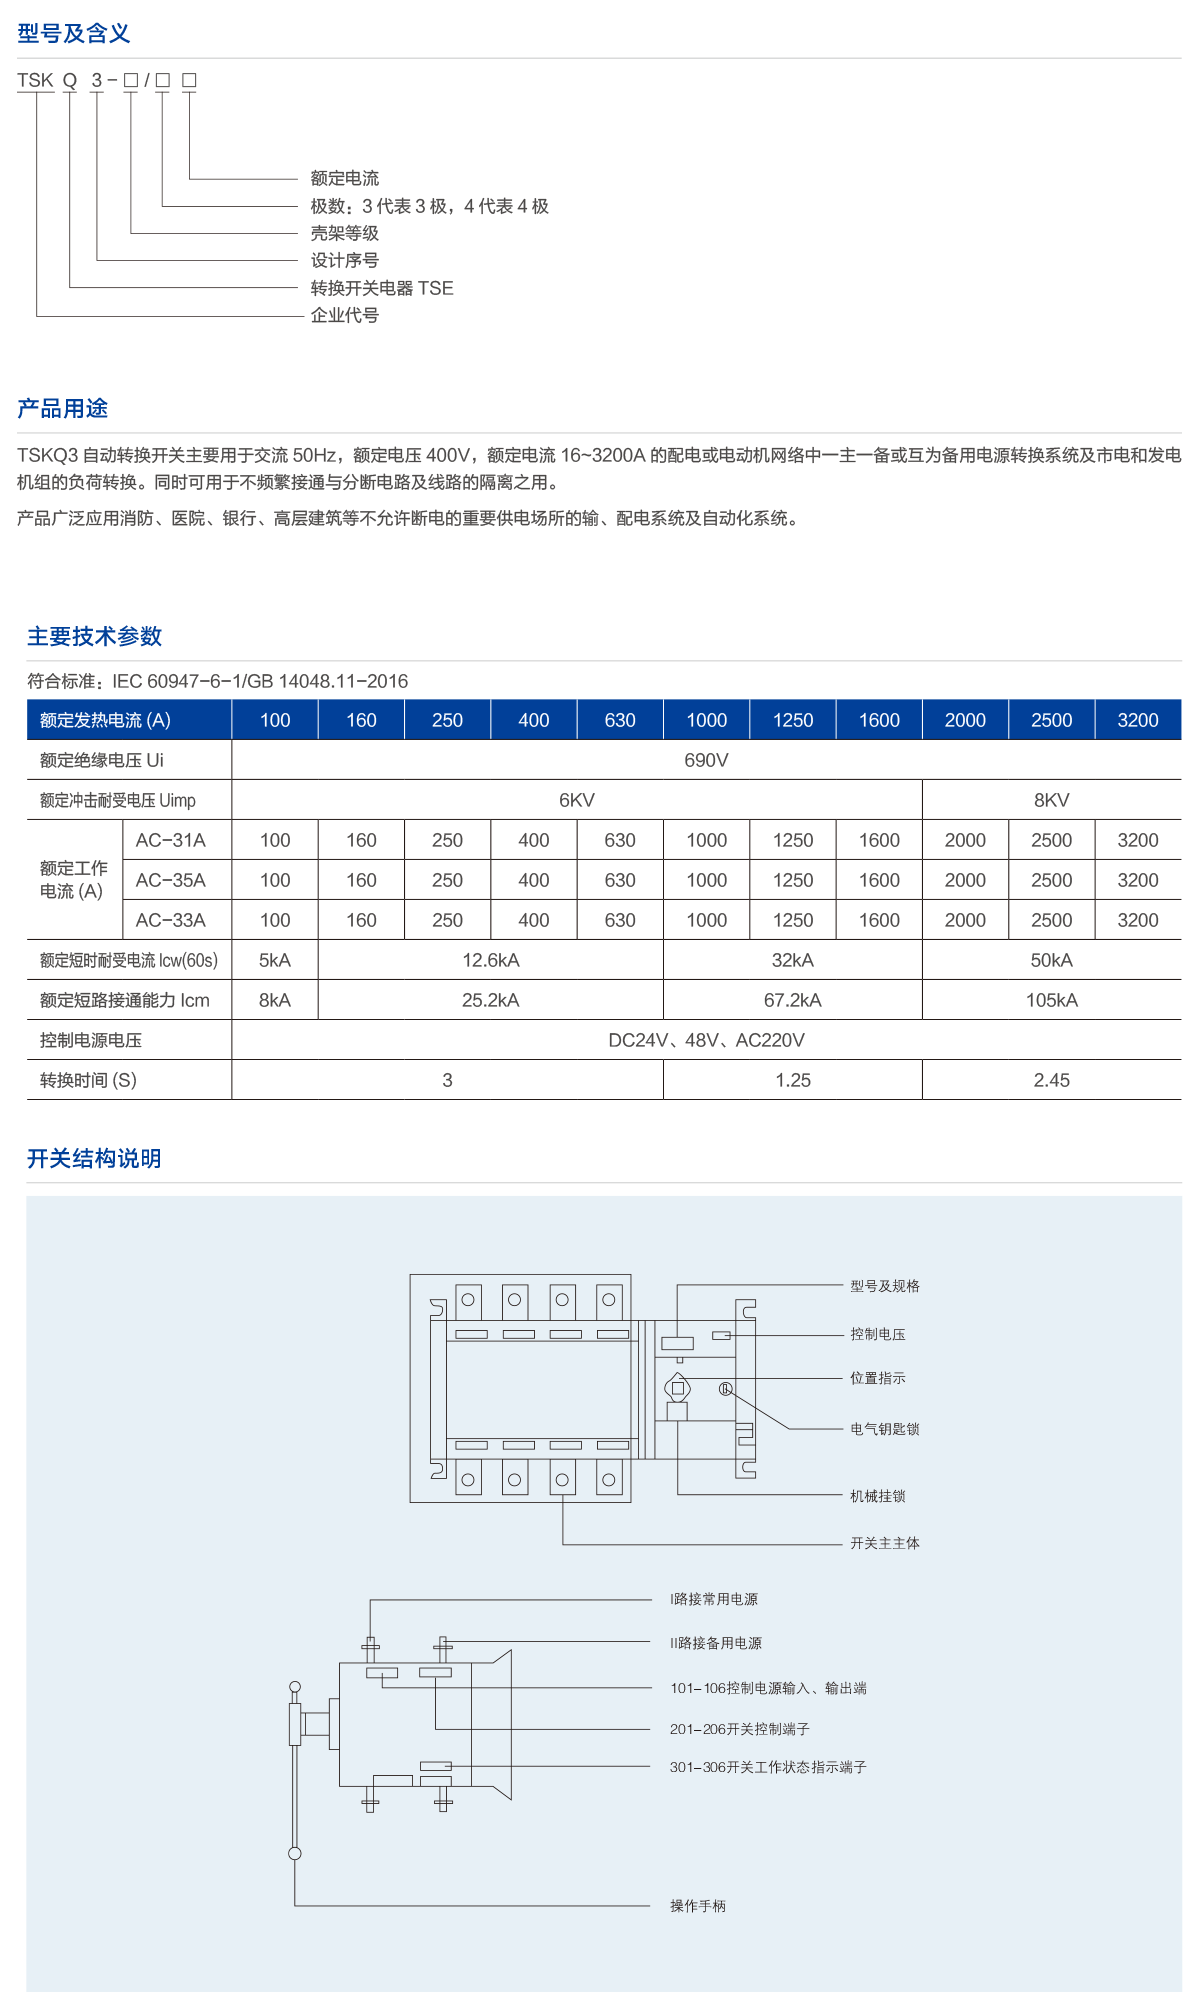Select the 105kA cell
The width and height of the screenshot is (1200, 2007).
pyautogui.click(x=1052, y=1000)
